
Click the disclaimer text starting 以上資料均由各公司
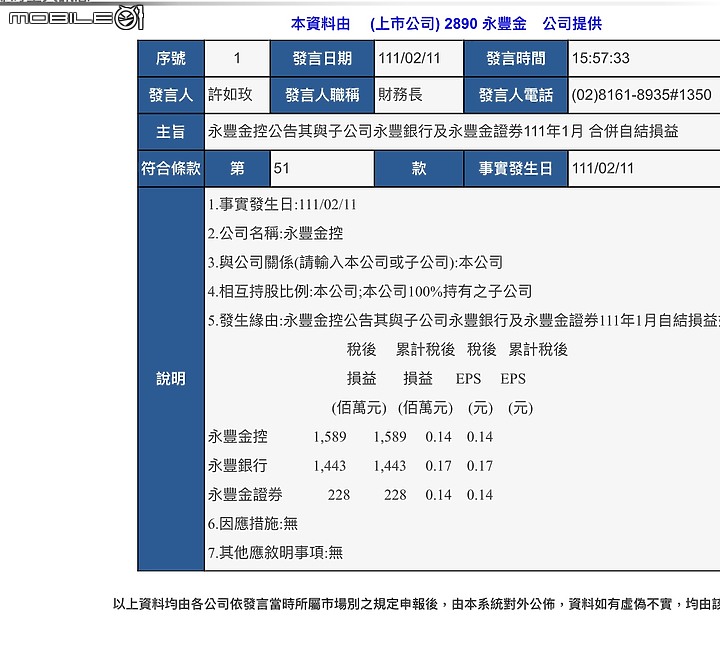[x=416, y=604]
